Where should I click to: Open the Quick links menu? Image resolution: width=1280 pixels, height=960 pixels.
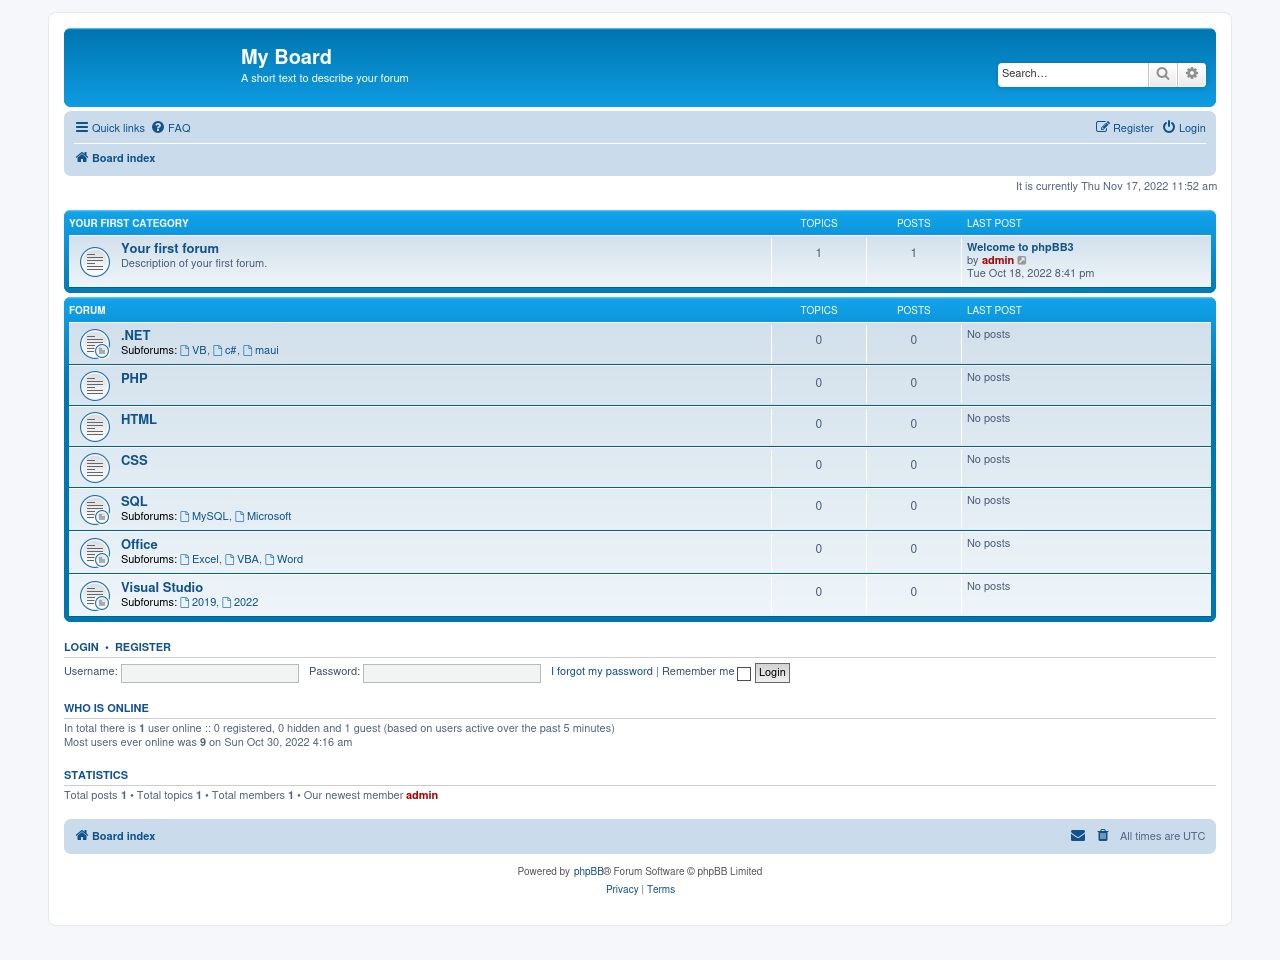pos(110,128)
